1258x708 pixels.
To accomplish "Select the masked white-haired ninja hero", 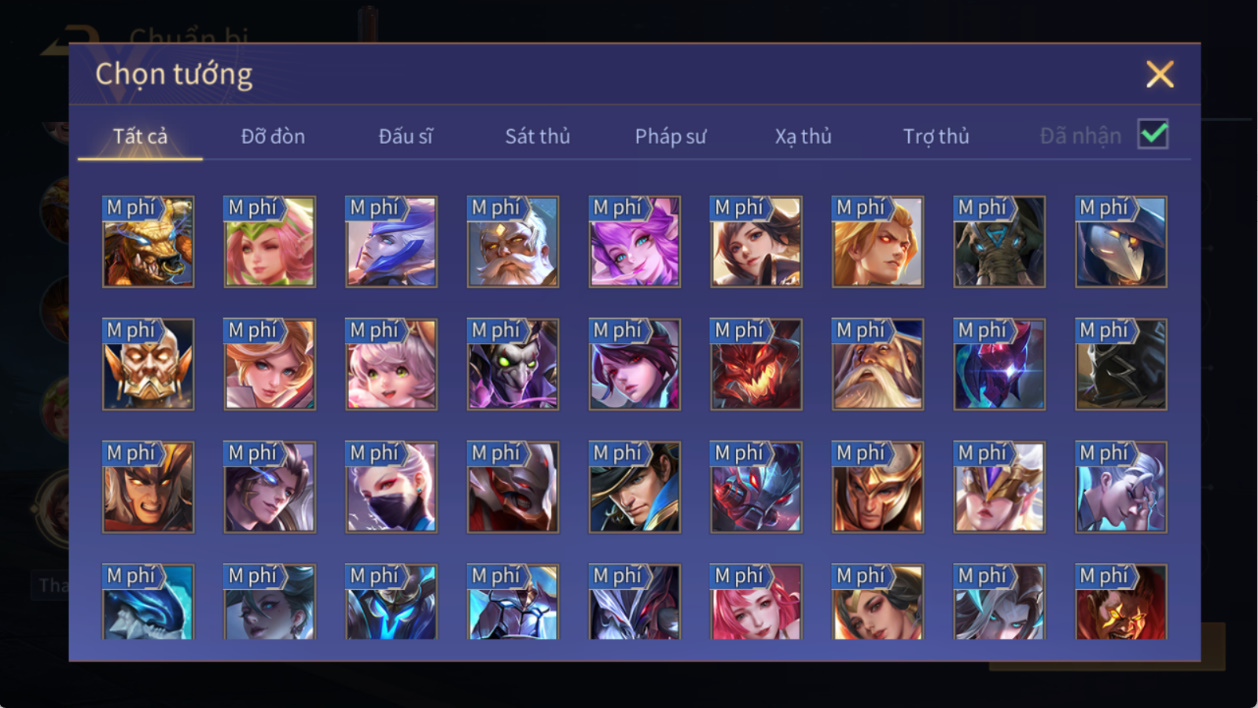I will 391,488.
